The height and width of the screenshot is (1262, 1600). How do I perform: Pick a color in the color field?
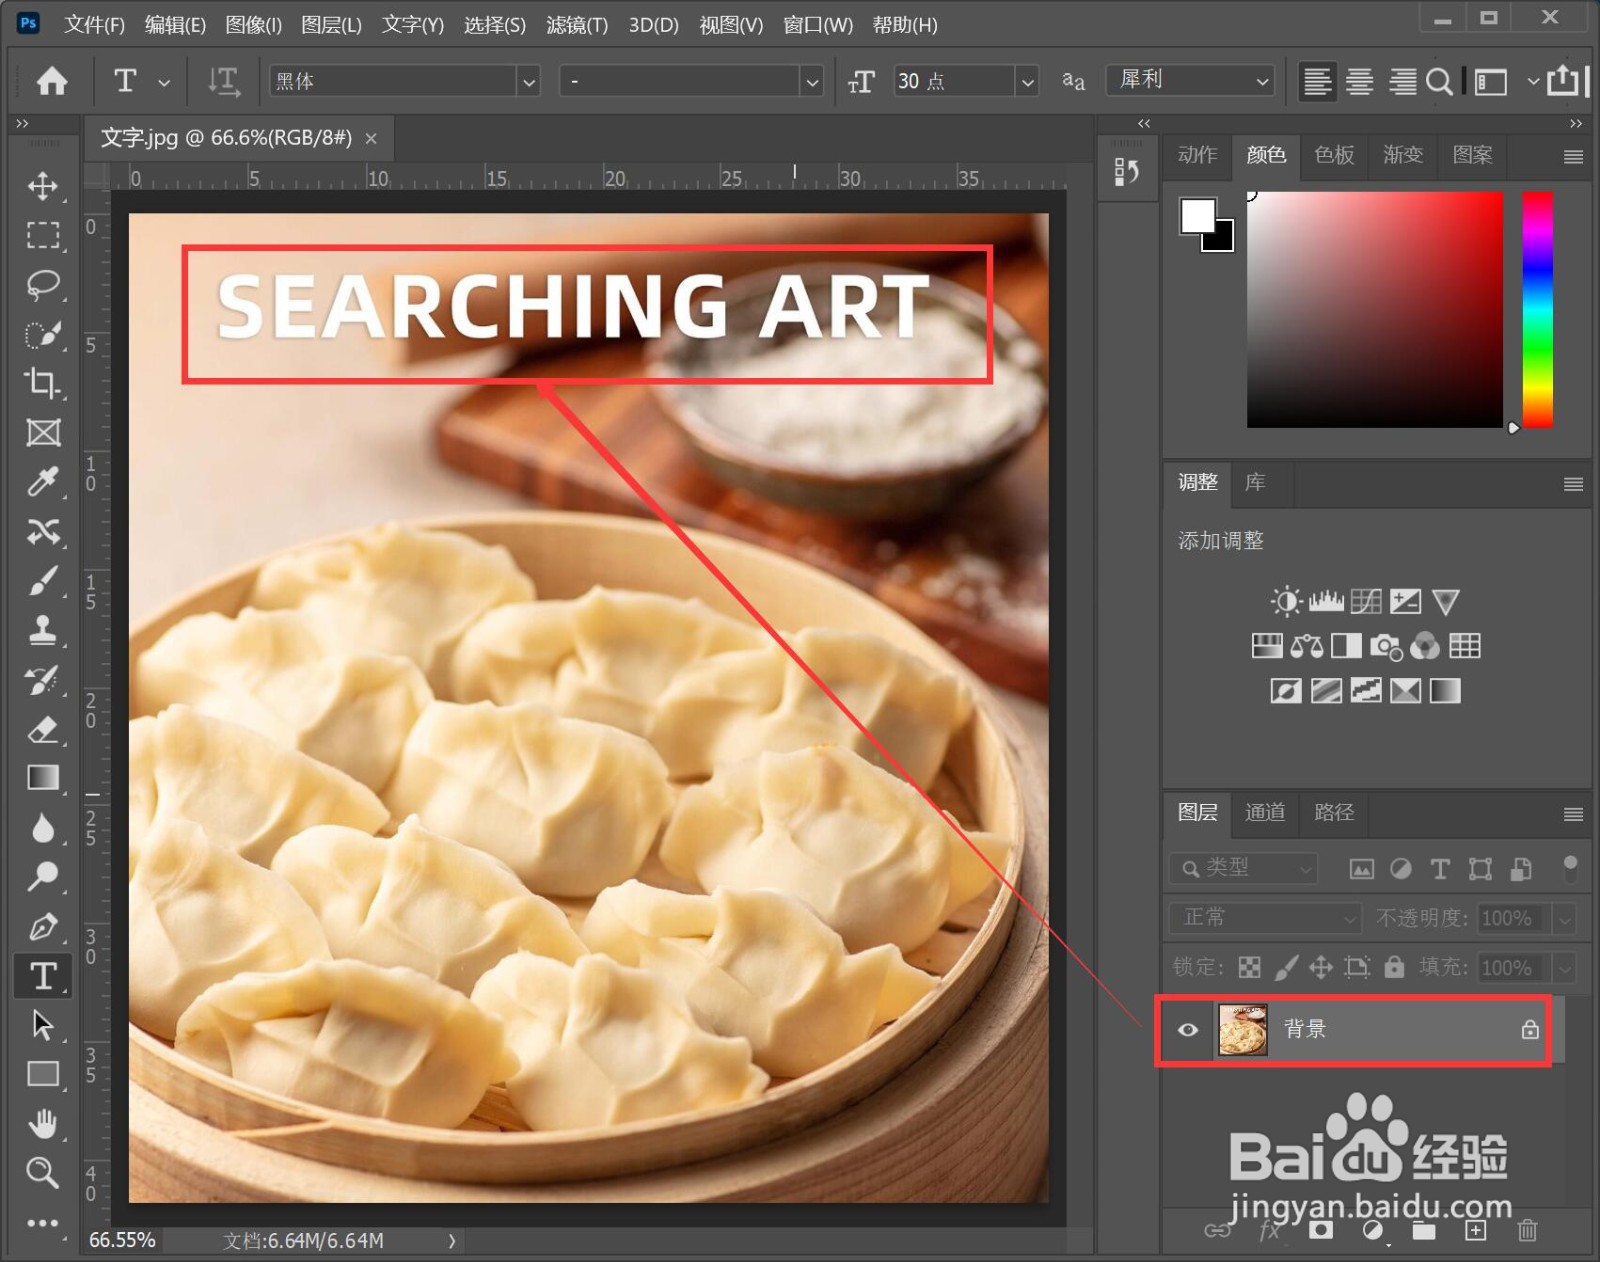point(1374,310)
